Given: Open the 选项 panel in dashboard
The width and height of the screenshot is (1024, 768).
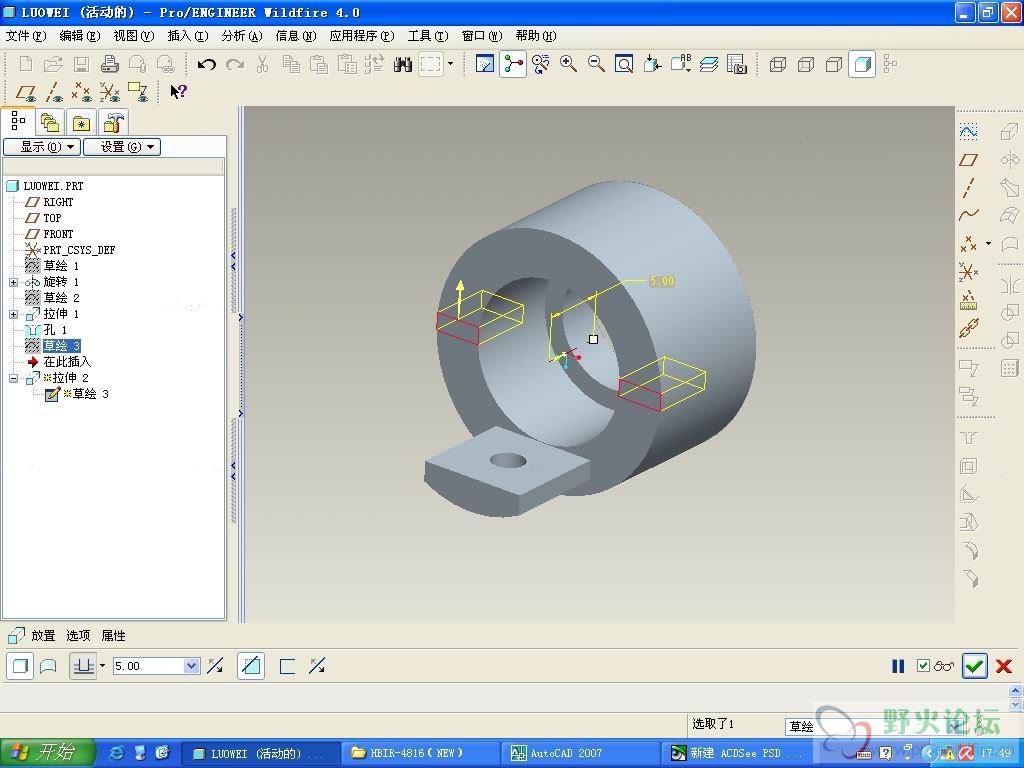Looking at the screenshot, I should [78, 635].
